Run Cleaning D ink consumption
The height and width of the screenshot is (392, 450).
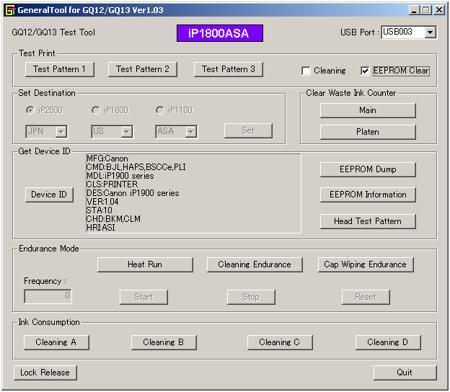point(388,342)
